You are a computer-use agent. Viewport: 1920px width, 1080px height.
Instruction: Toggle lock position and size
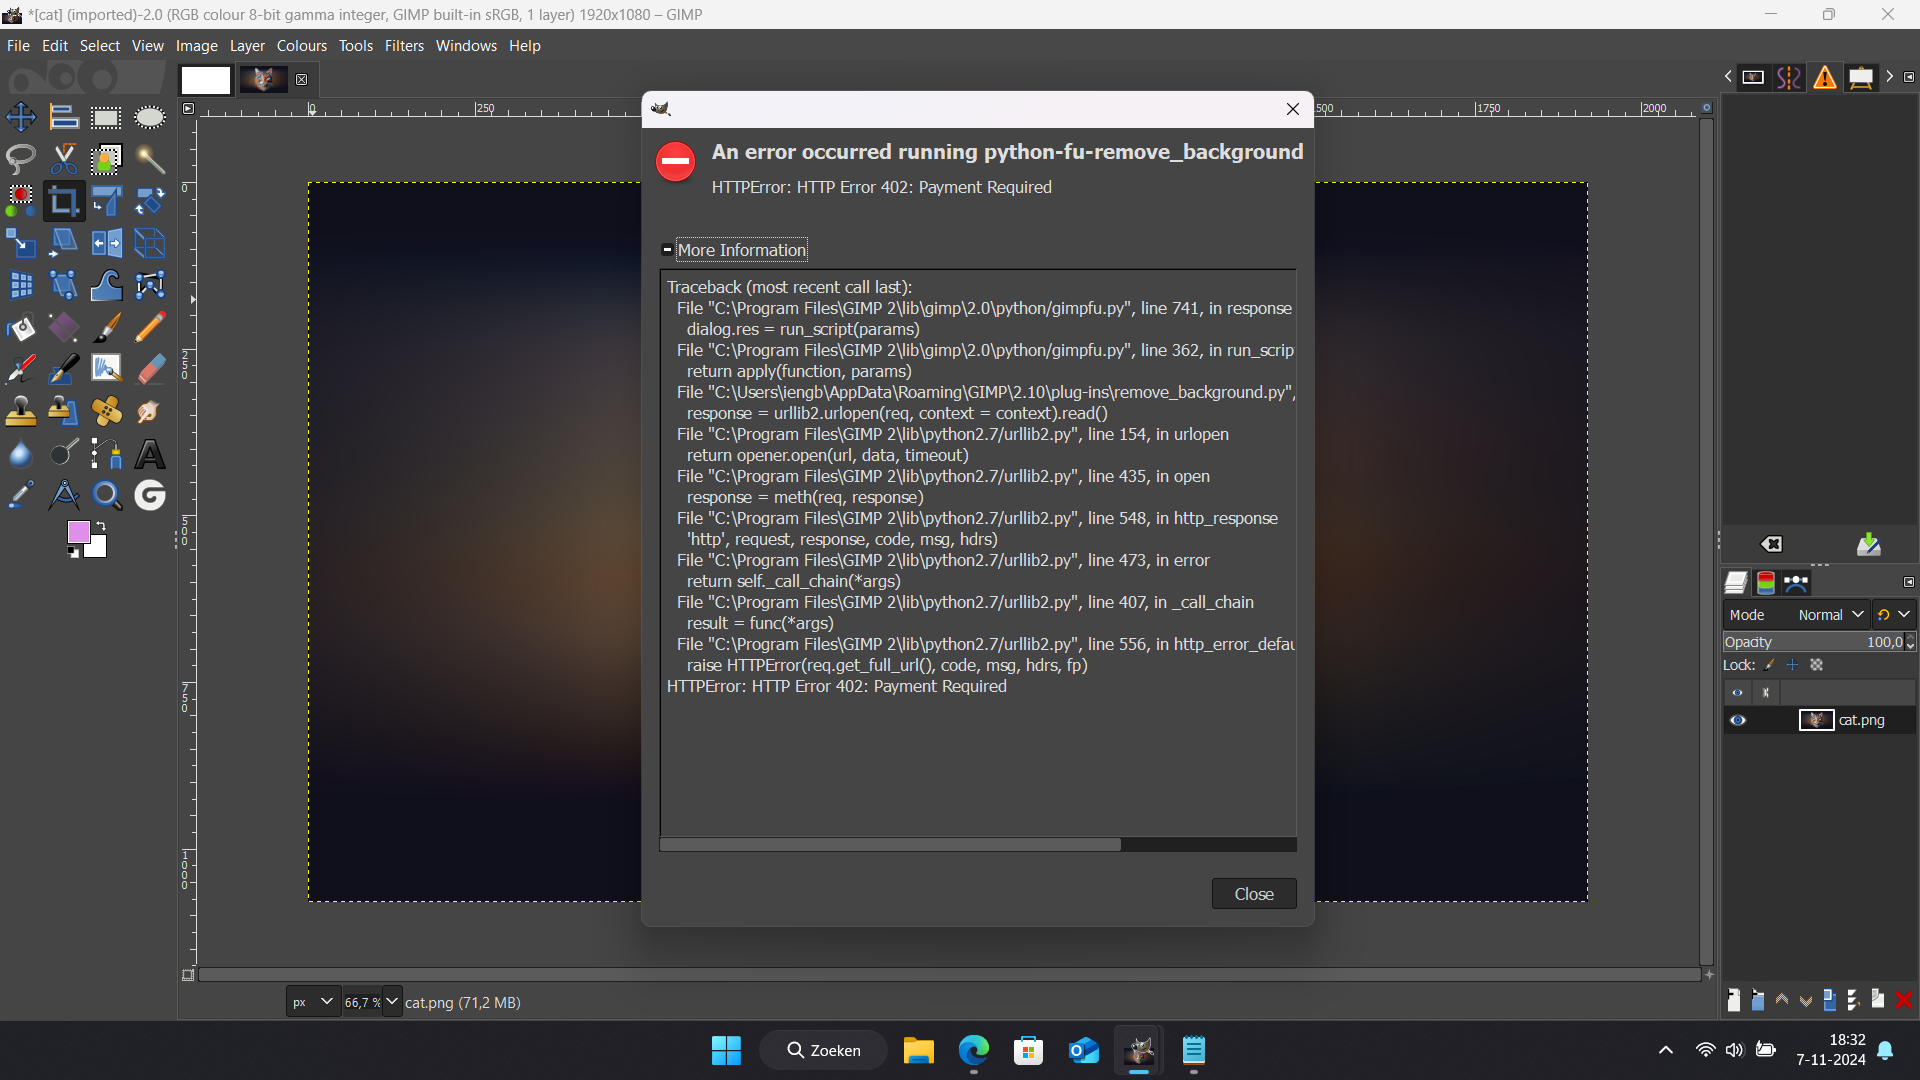[x=1793, y=665]
